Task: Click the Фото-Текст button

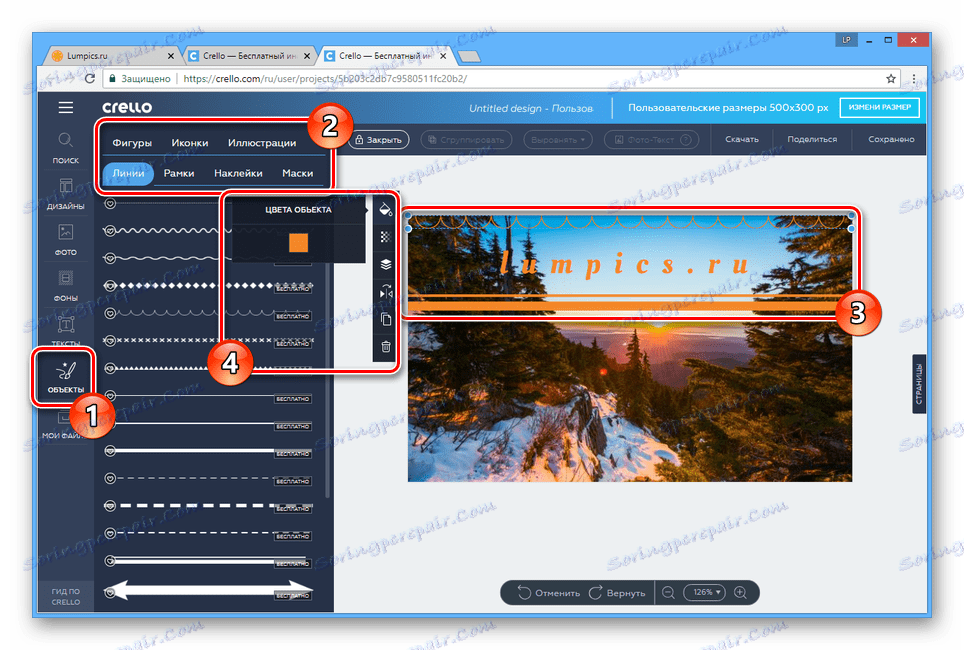Action: tap(652, 140)
